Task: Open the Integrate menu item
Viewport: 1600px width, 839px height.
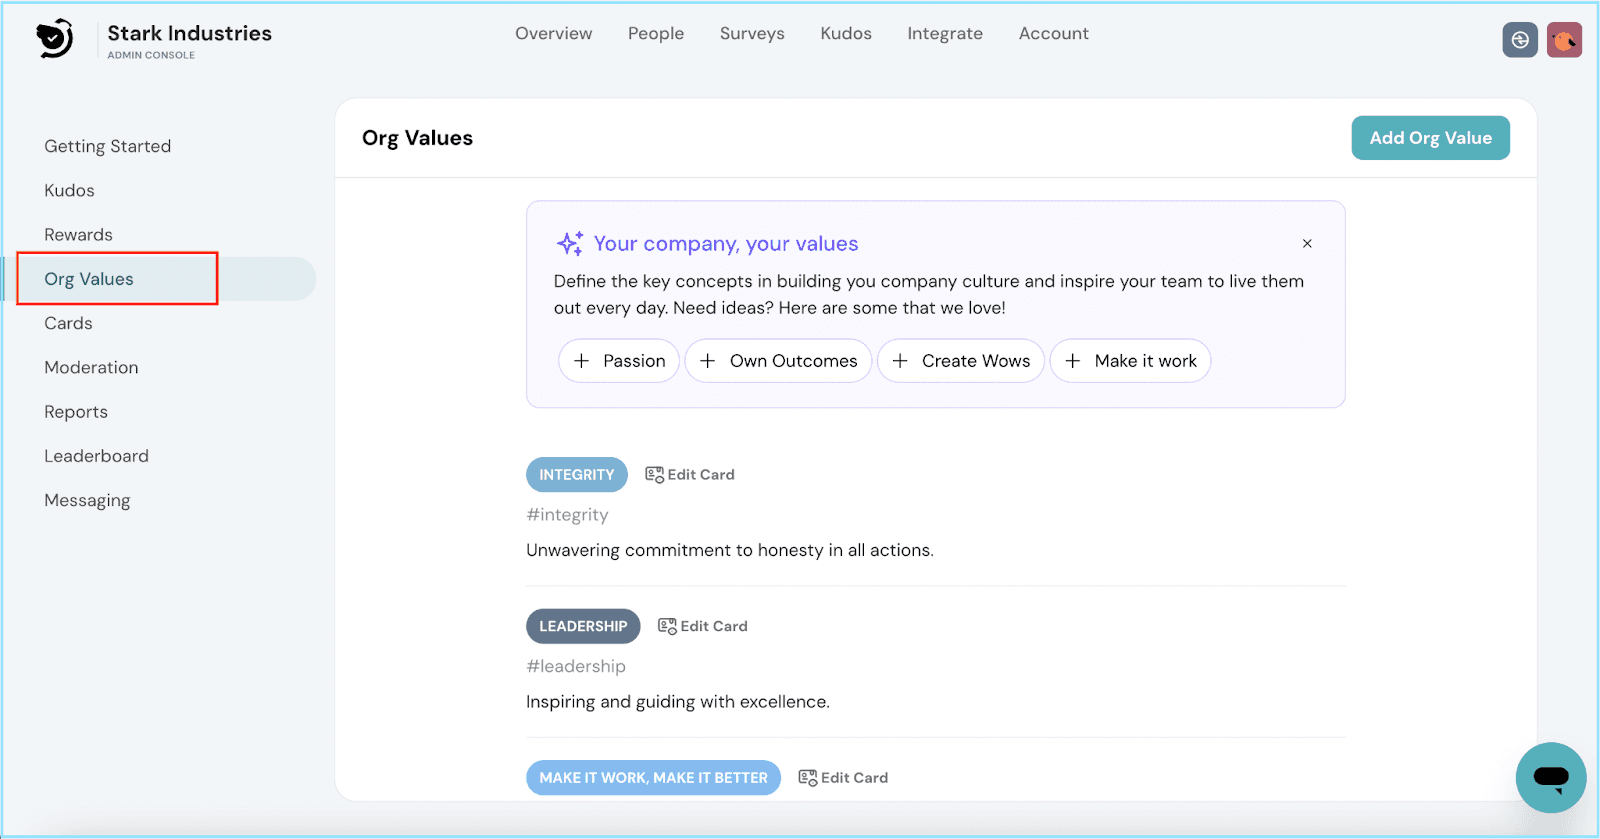Action: click(x=945, y=33)
